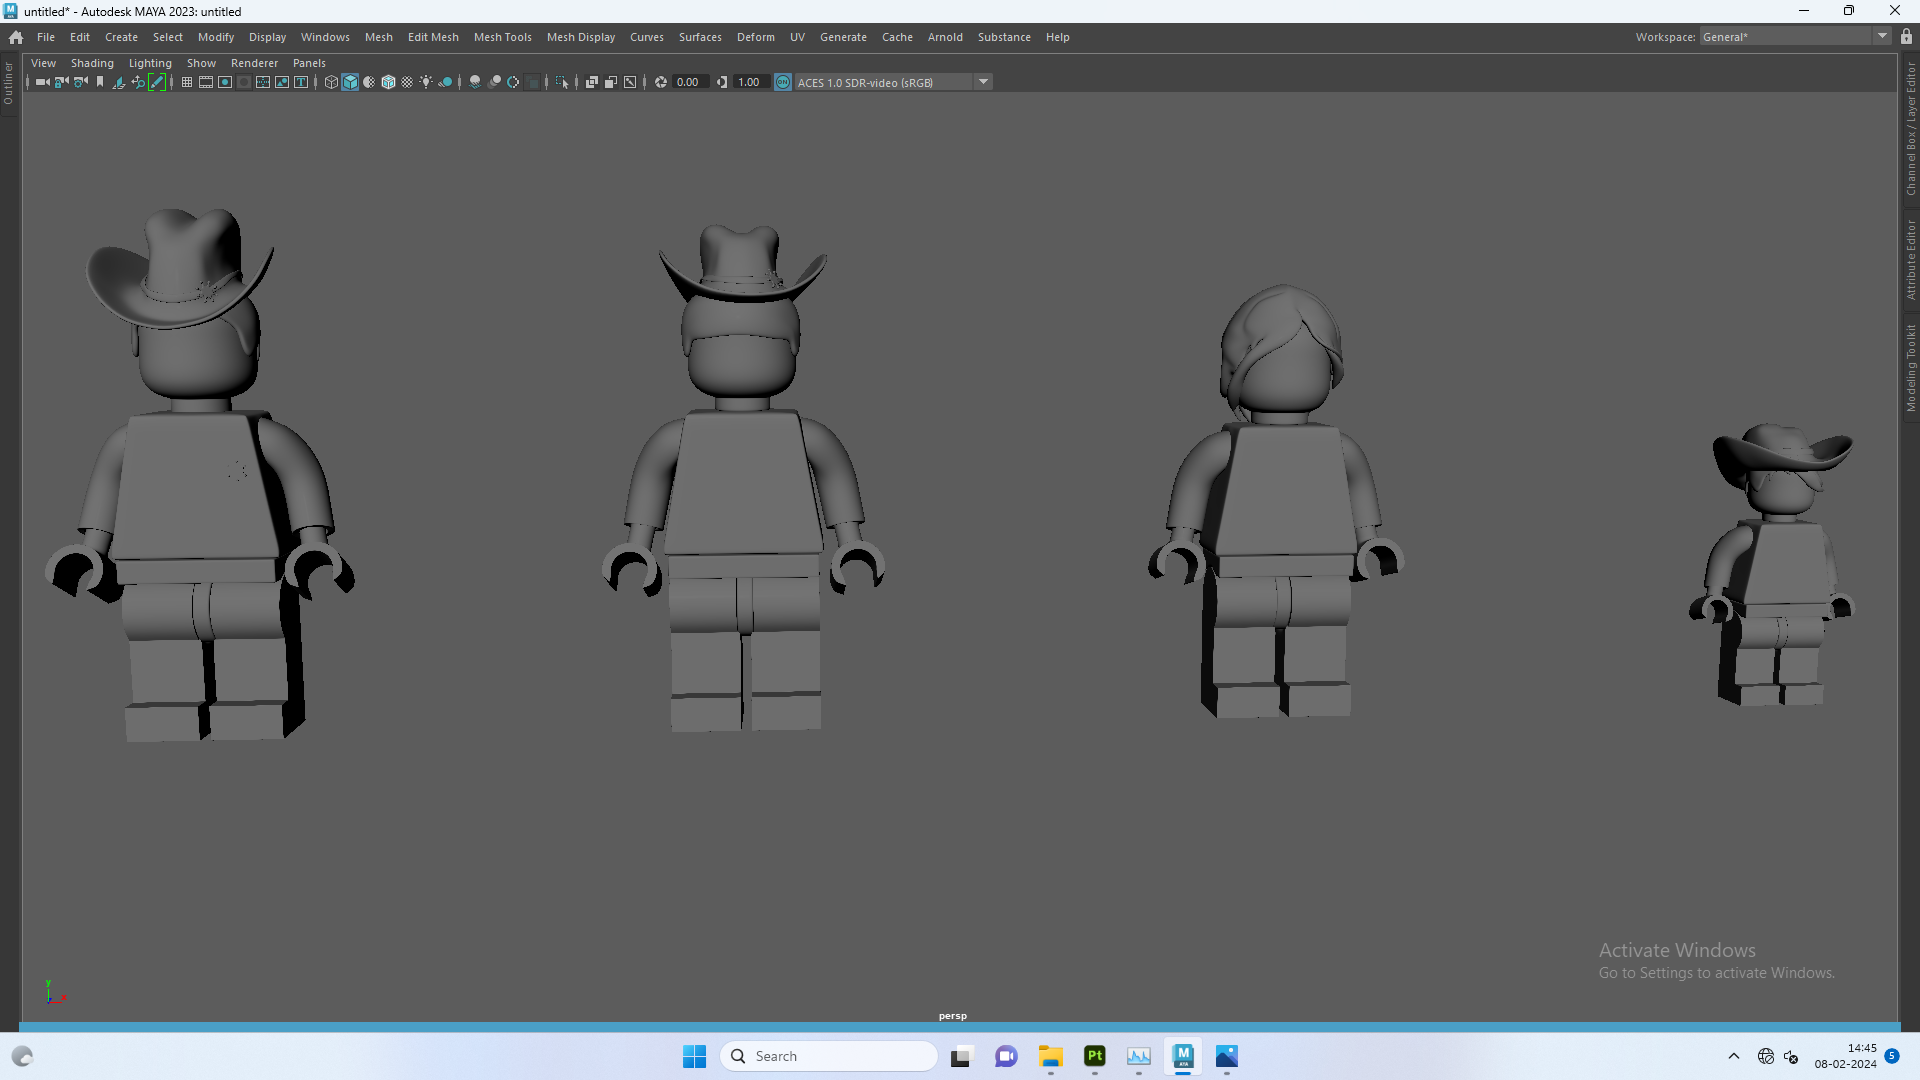Click the X-Ray icon
The image size is (1920, 1080).
pos(592,82)
